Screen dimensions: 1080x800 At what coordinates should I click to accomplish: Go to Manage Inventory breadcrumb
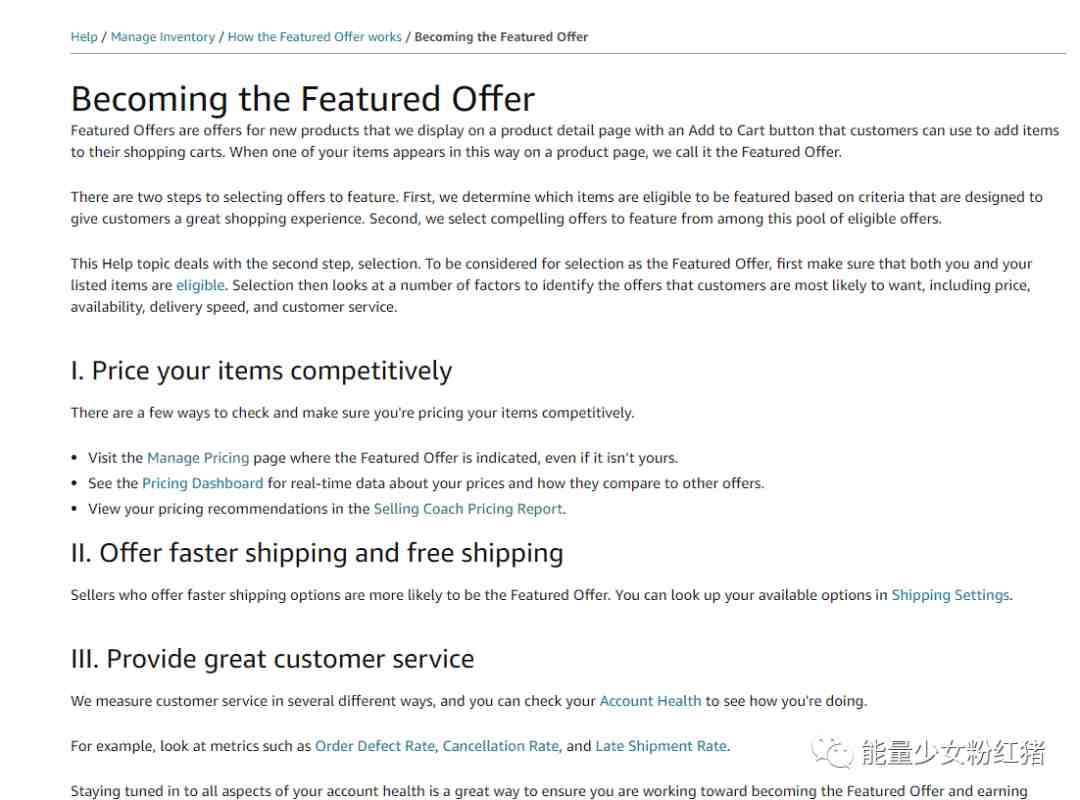(163, 37)
